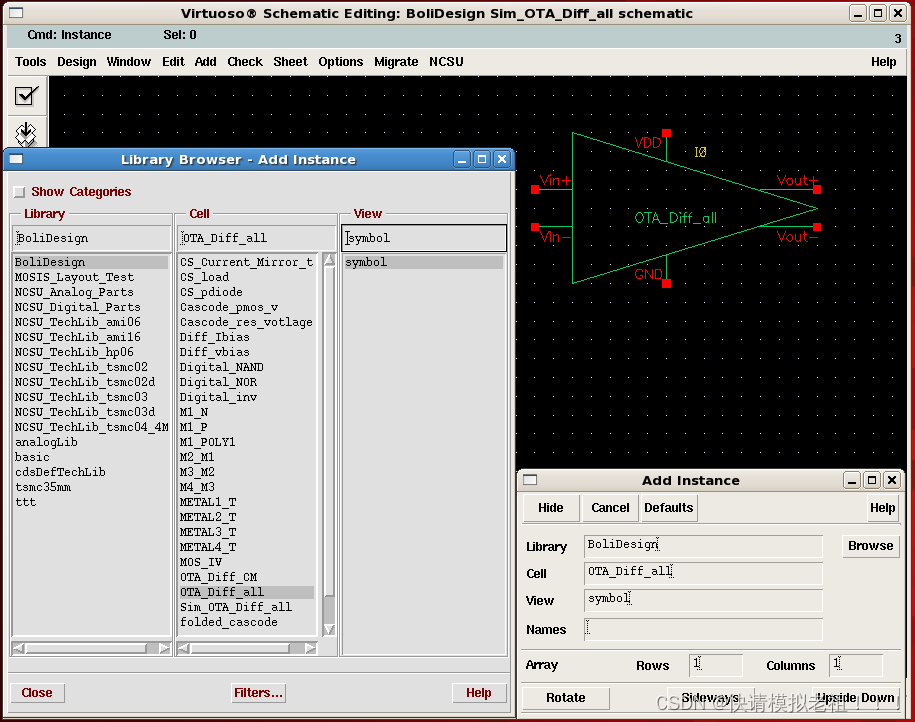Click Defaults in Add Instance dialog
This screenshot has height=722, width=915.
[669, 508]
